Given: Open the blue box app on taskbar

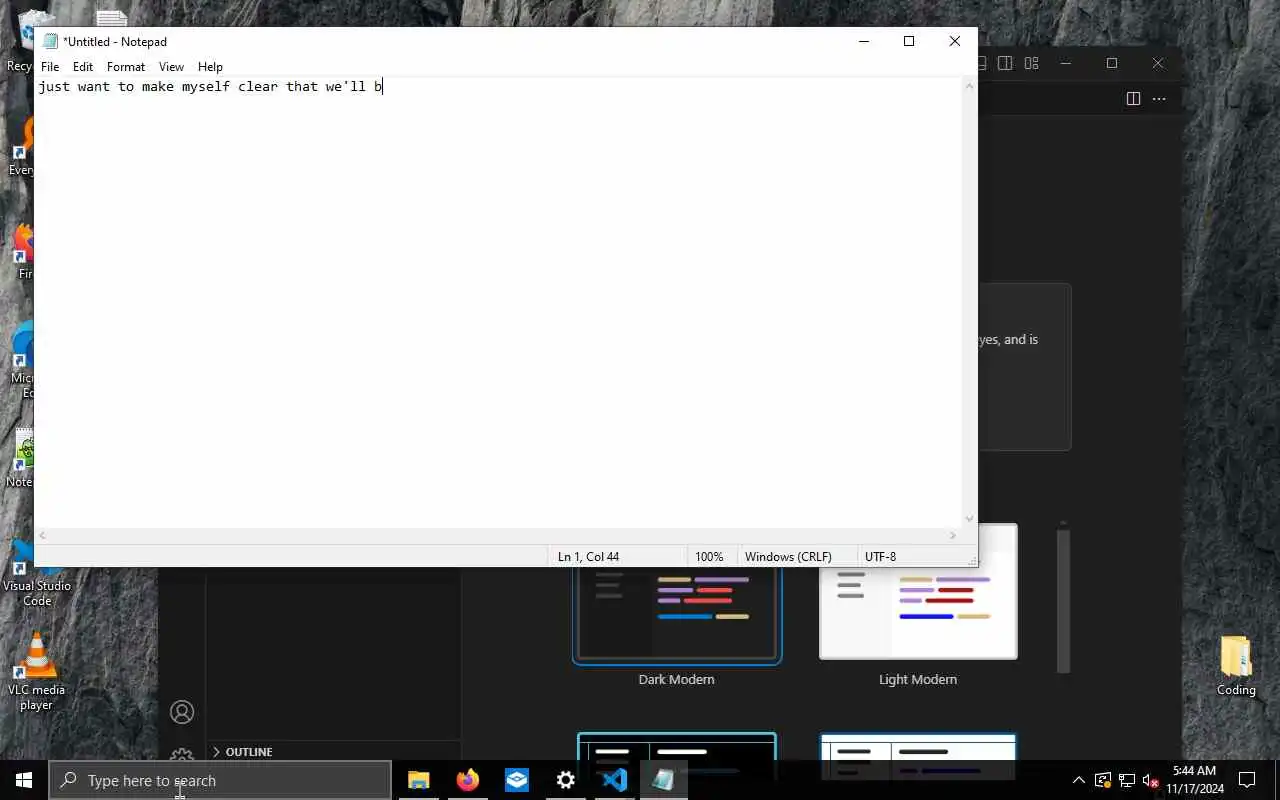Looking at the screenshot, I should [x=516, y=780].
